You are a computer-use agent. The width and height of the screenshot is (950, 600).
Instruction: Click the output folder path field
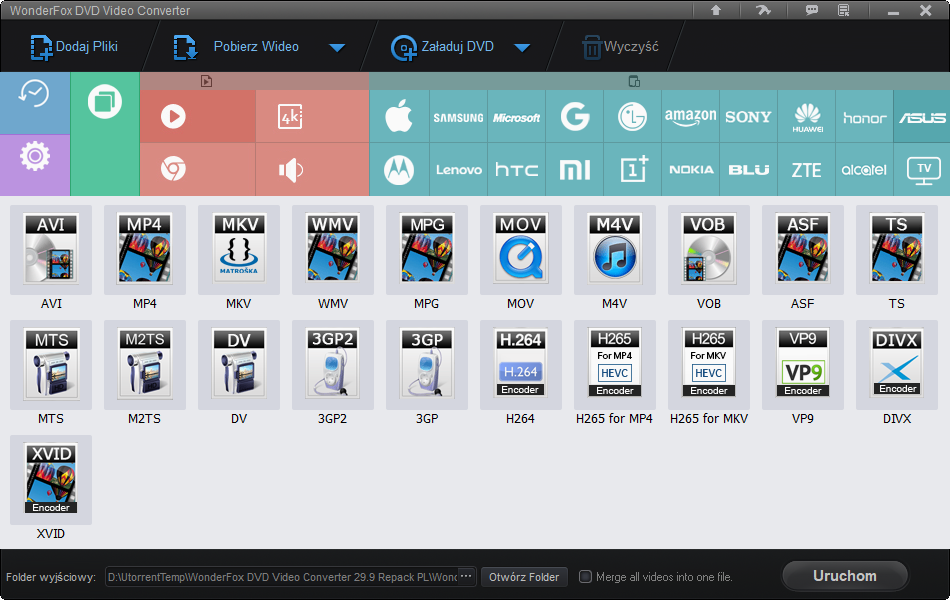click(281, 577)
